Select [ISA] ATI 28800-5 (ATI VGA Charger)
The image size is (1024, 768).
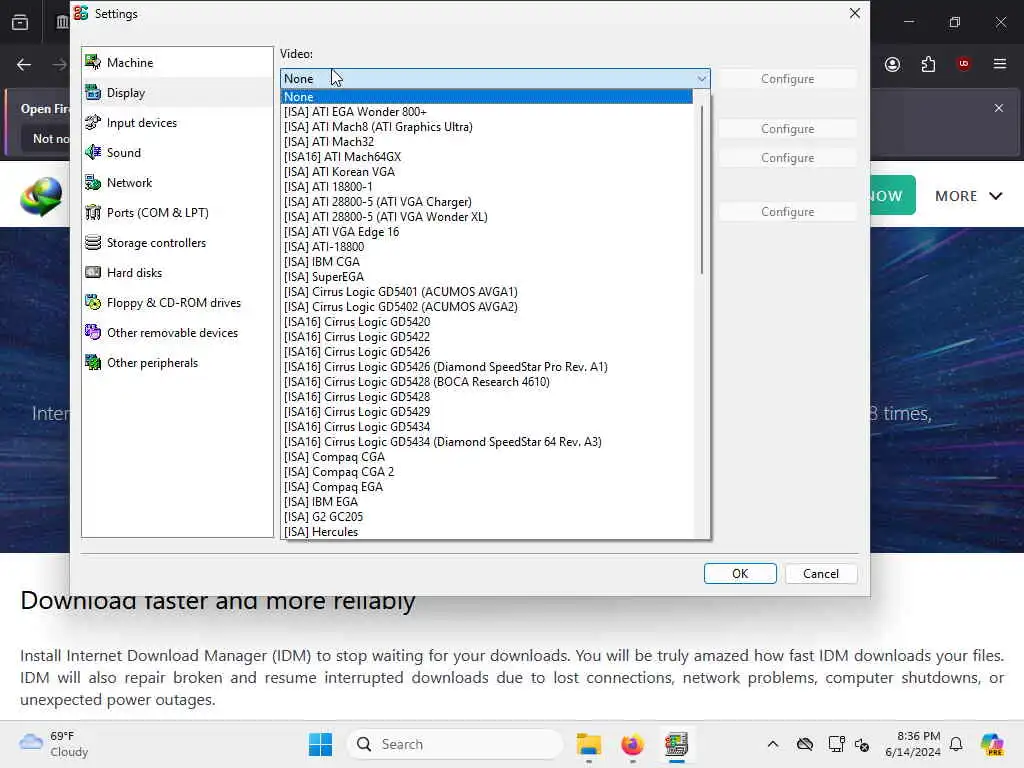[487, 202]
